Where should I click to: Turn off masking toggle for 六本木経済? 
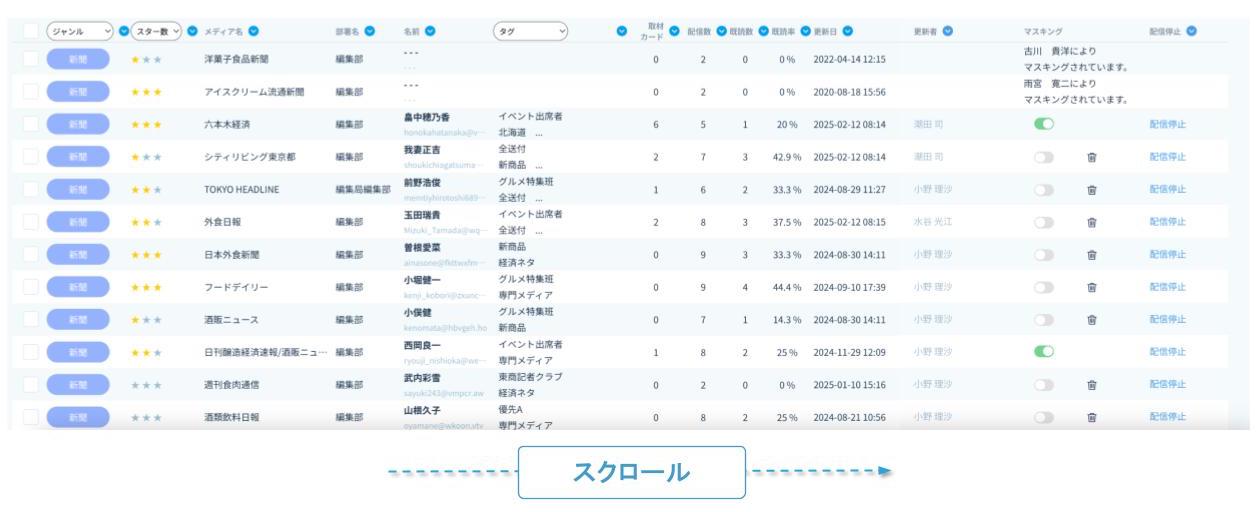click(1046, 124)
